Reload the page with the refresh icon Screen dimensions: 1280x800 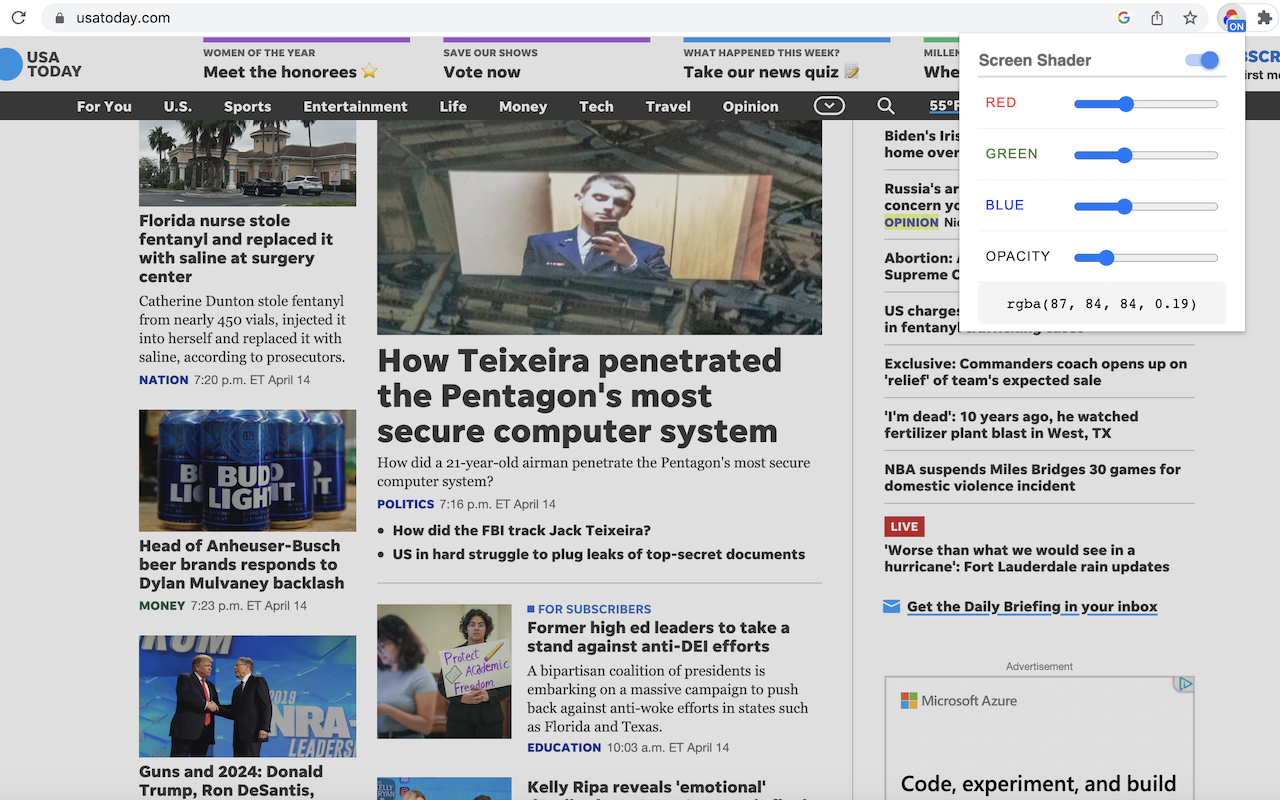(x=18, y=18)
